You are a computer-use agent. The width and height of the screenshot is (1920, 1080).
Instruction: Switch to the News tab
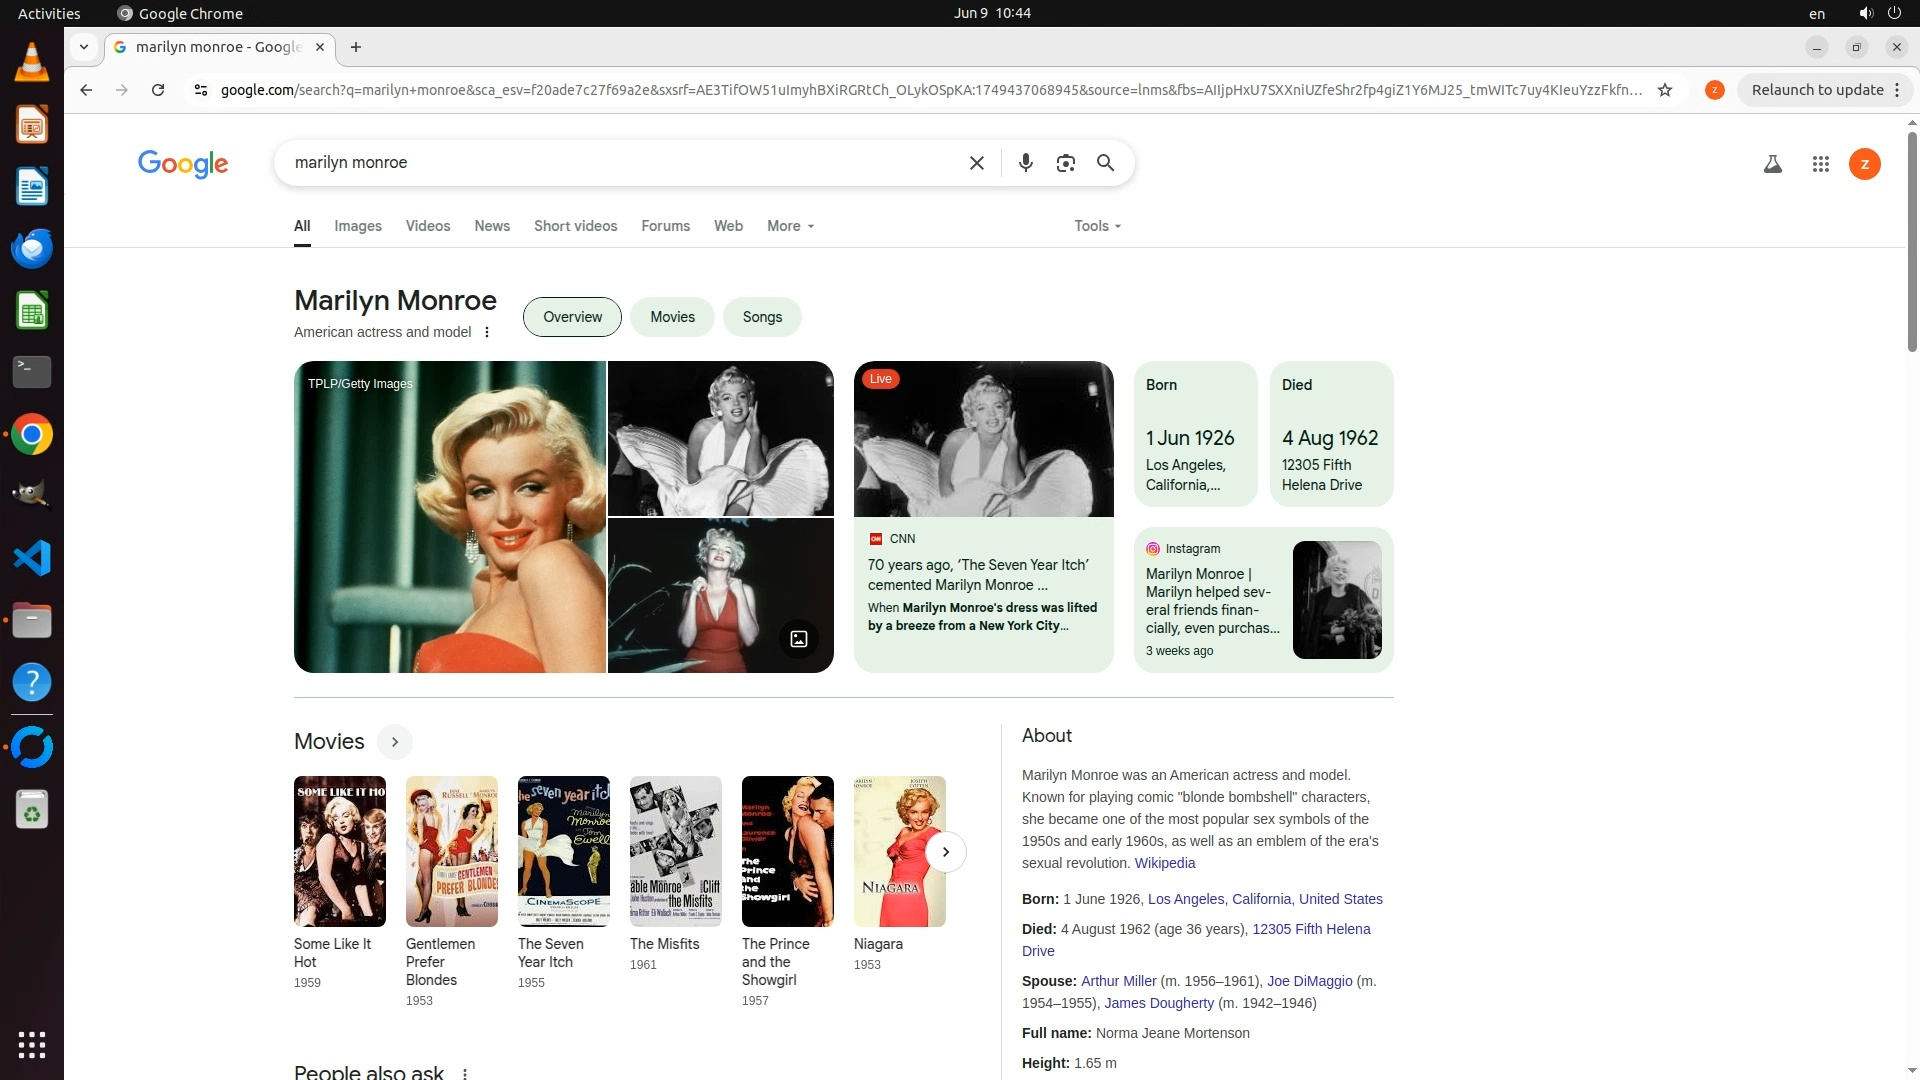tap(492, 226)
